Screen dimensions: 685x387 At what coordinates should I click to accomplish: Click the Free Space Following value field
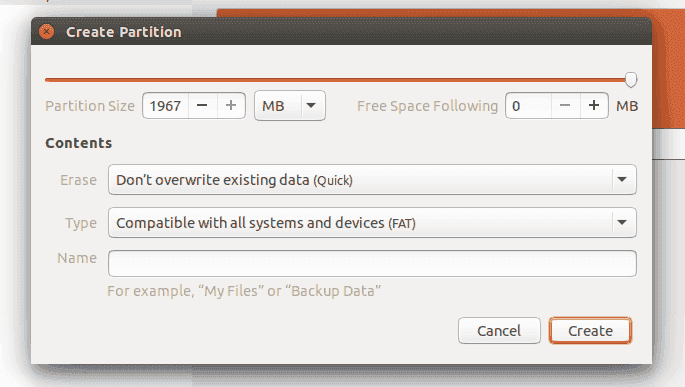[529, 106]
